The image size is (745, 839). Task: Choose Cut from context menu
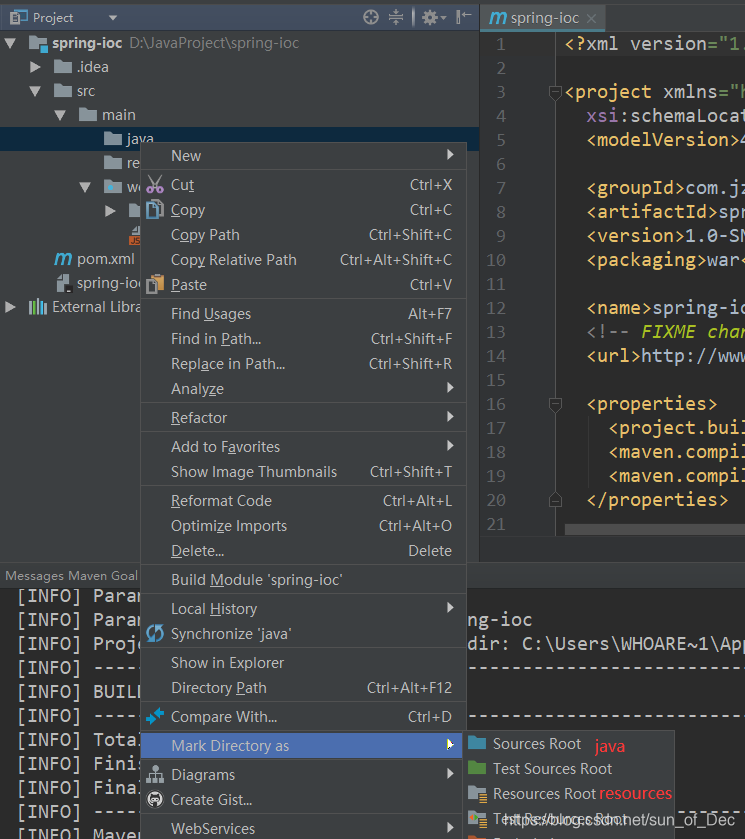click(x=303, y=185)
